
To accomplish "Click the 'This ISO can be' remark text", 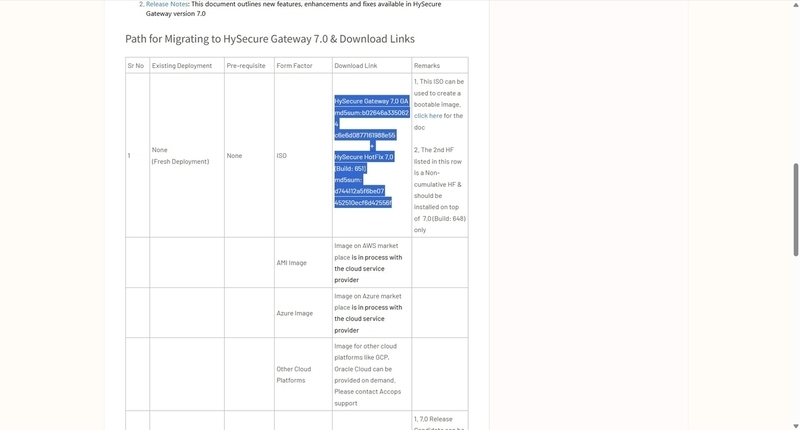I will pos(441,82).
